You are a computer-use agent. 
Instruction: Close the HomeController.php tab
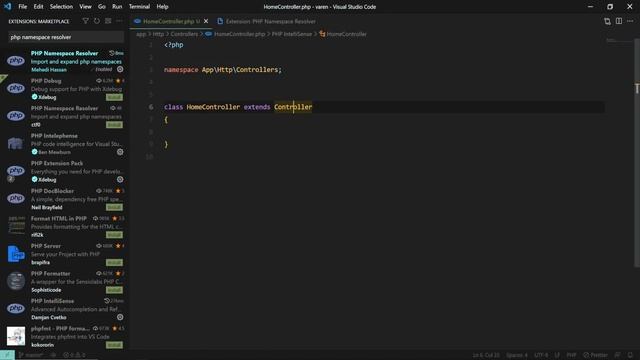click(206, 21)
